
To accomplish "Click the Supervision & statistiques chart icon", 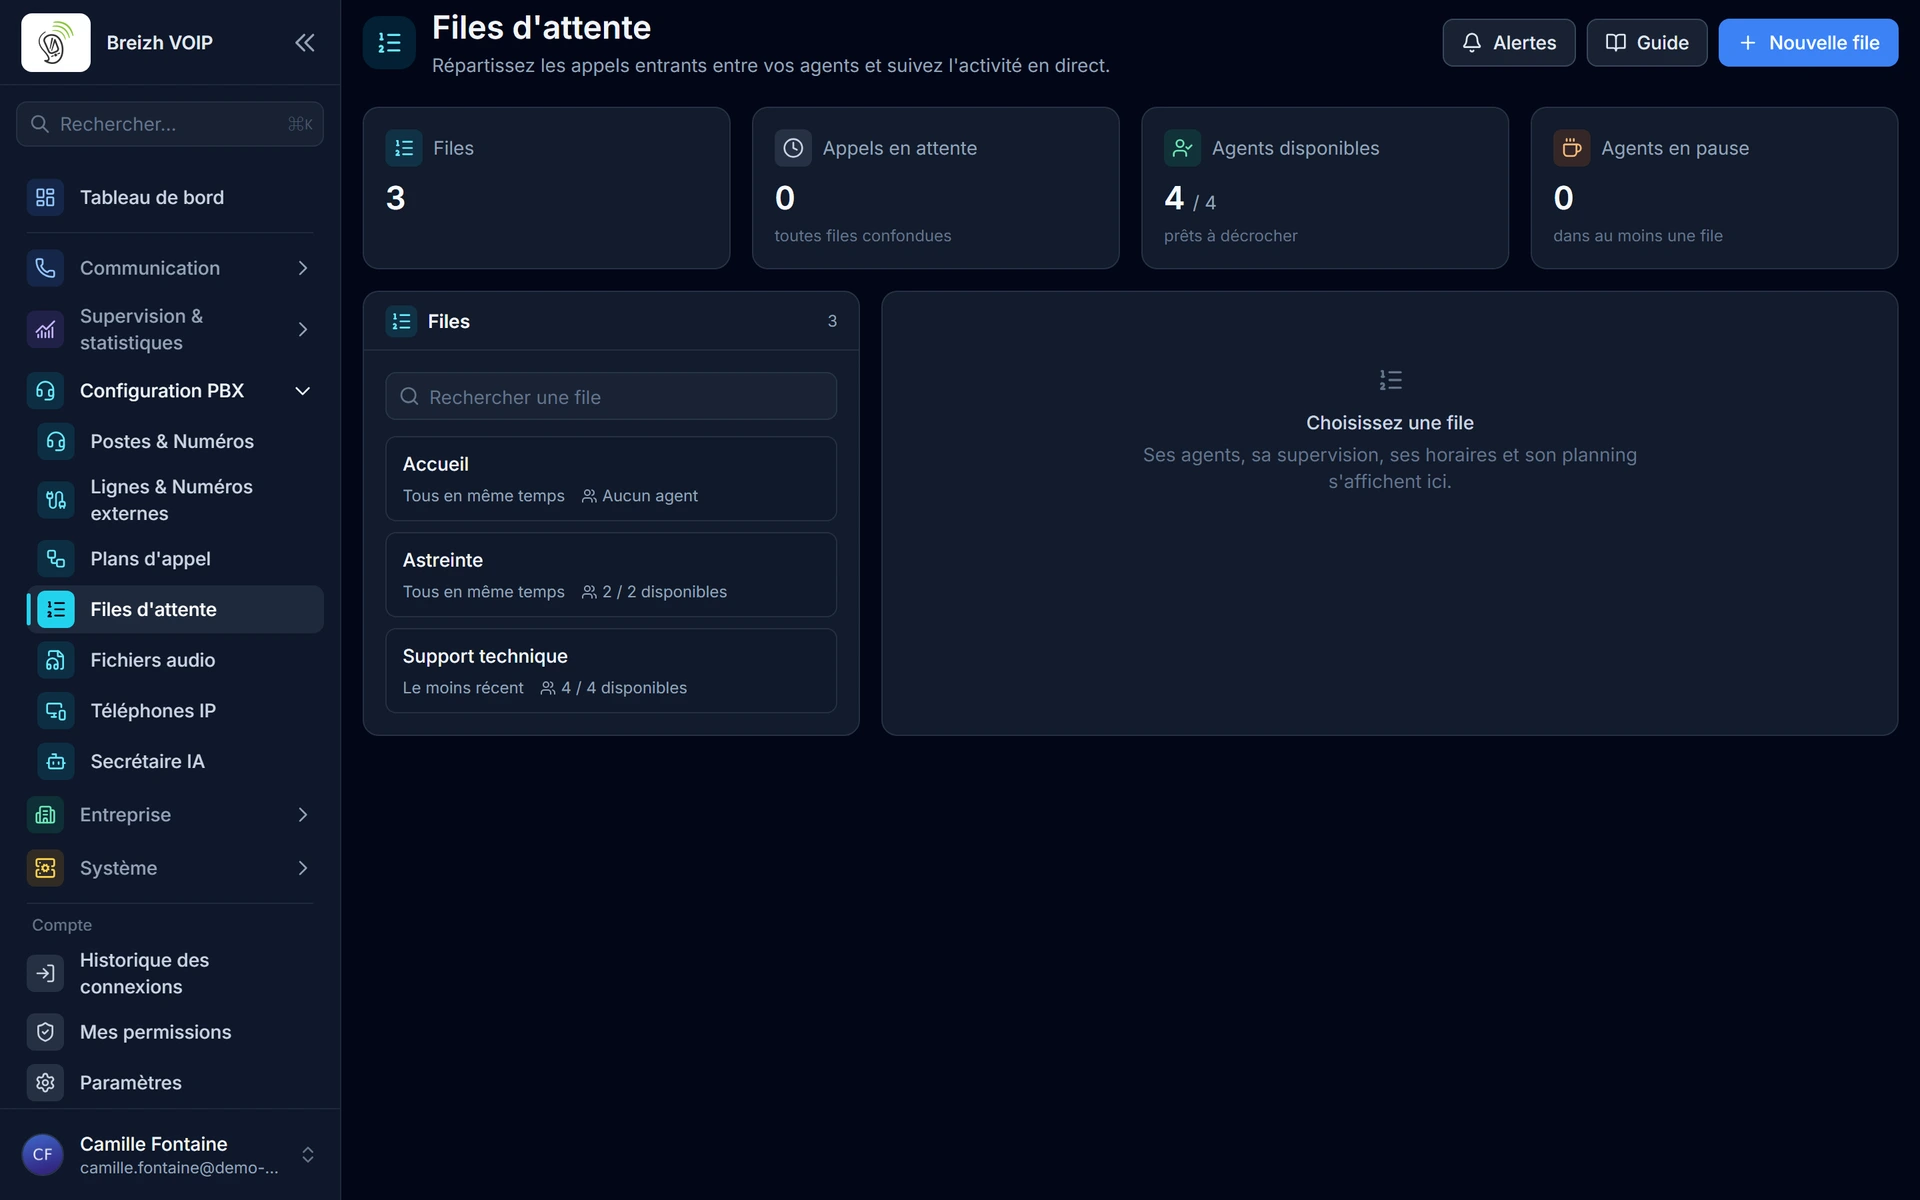I will pyautogui.click(x=45, y=329).
